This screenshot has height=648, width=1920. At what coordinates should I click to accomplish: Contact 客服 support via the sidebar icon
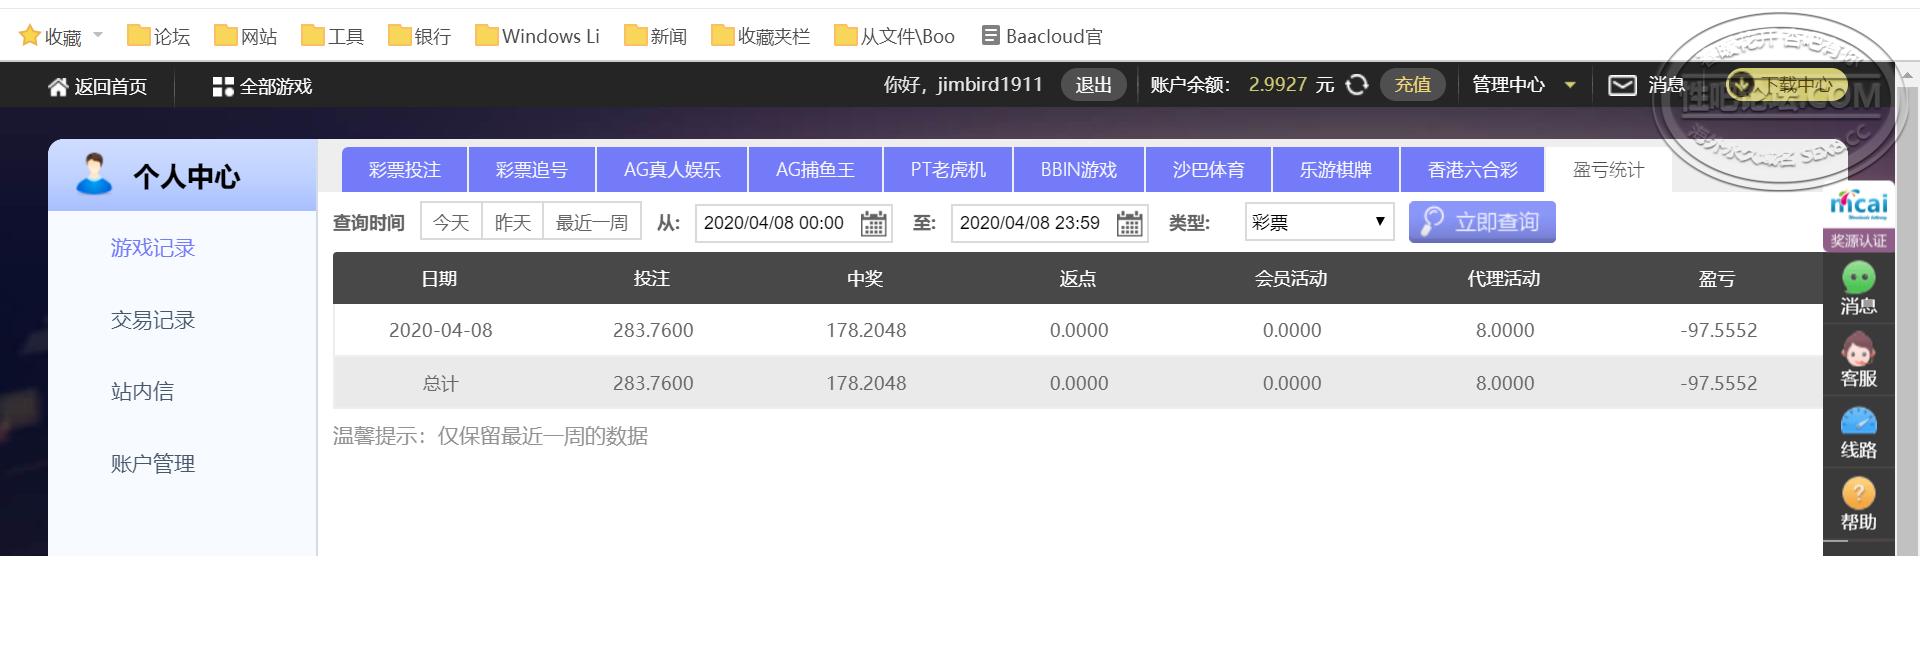point(1858,349)
